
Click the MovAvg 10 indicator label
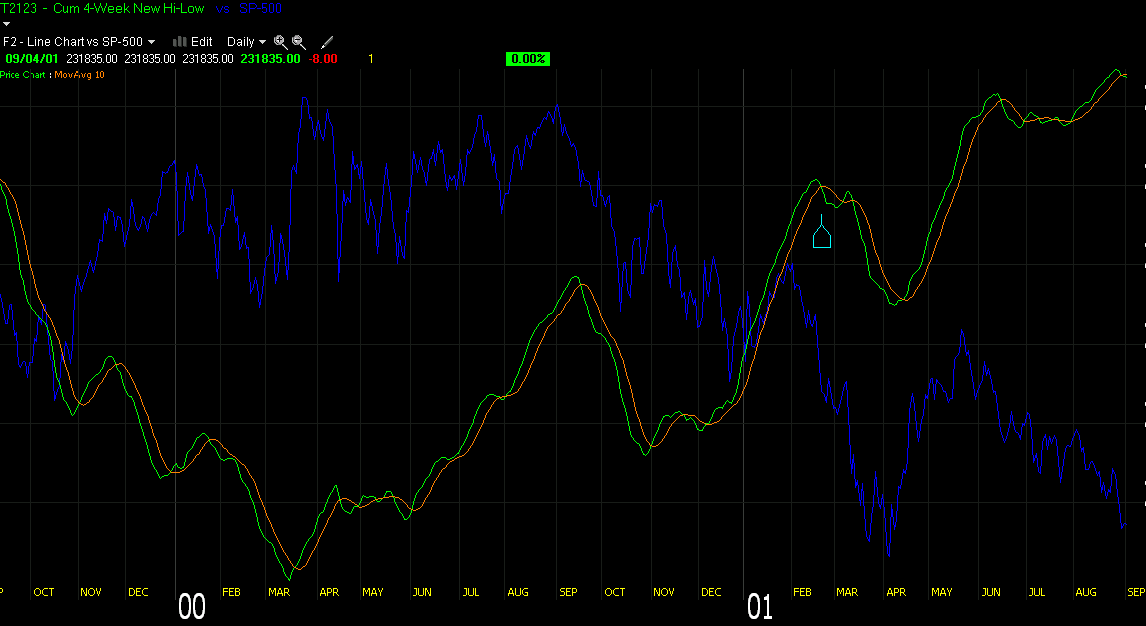[80, 75]
